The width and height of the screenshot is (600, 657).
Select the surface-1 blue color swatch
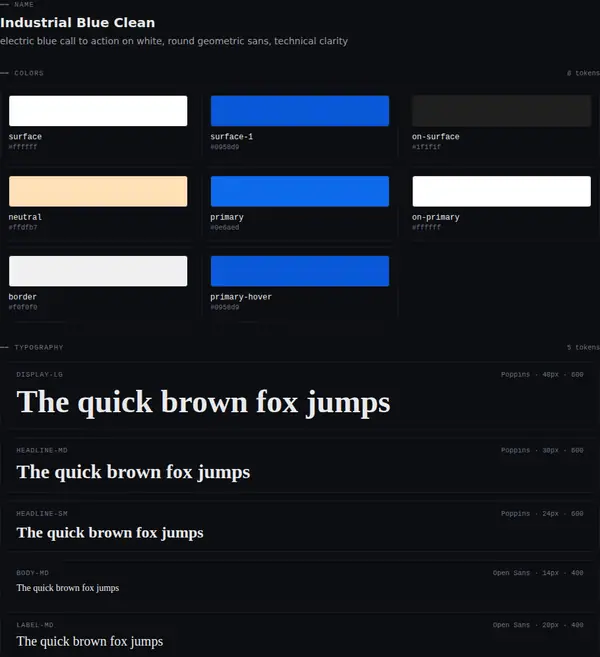pyautogui.click(x=300, y=111)
